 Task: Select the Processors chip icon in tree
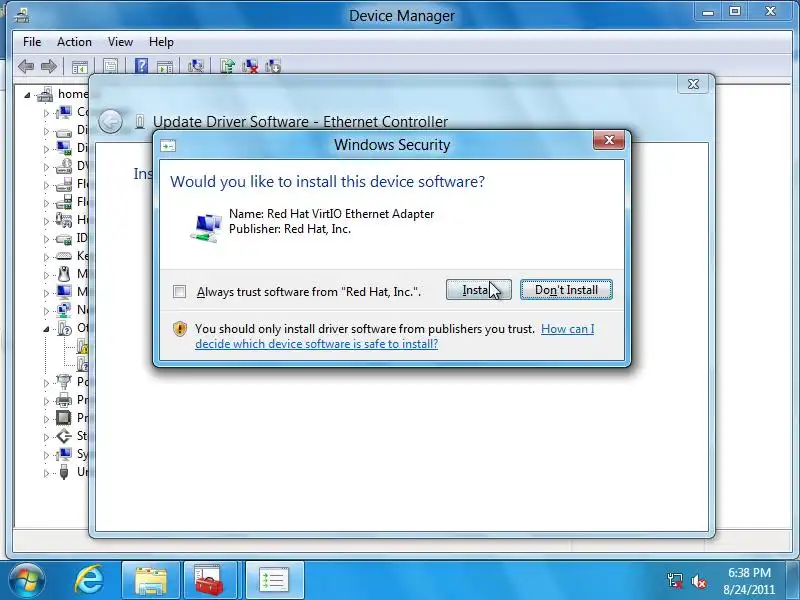tap(64, 418)
